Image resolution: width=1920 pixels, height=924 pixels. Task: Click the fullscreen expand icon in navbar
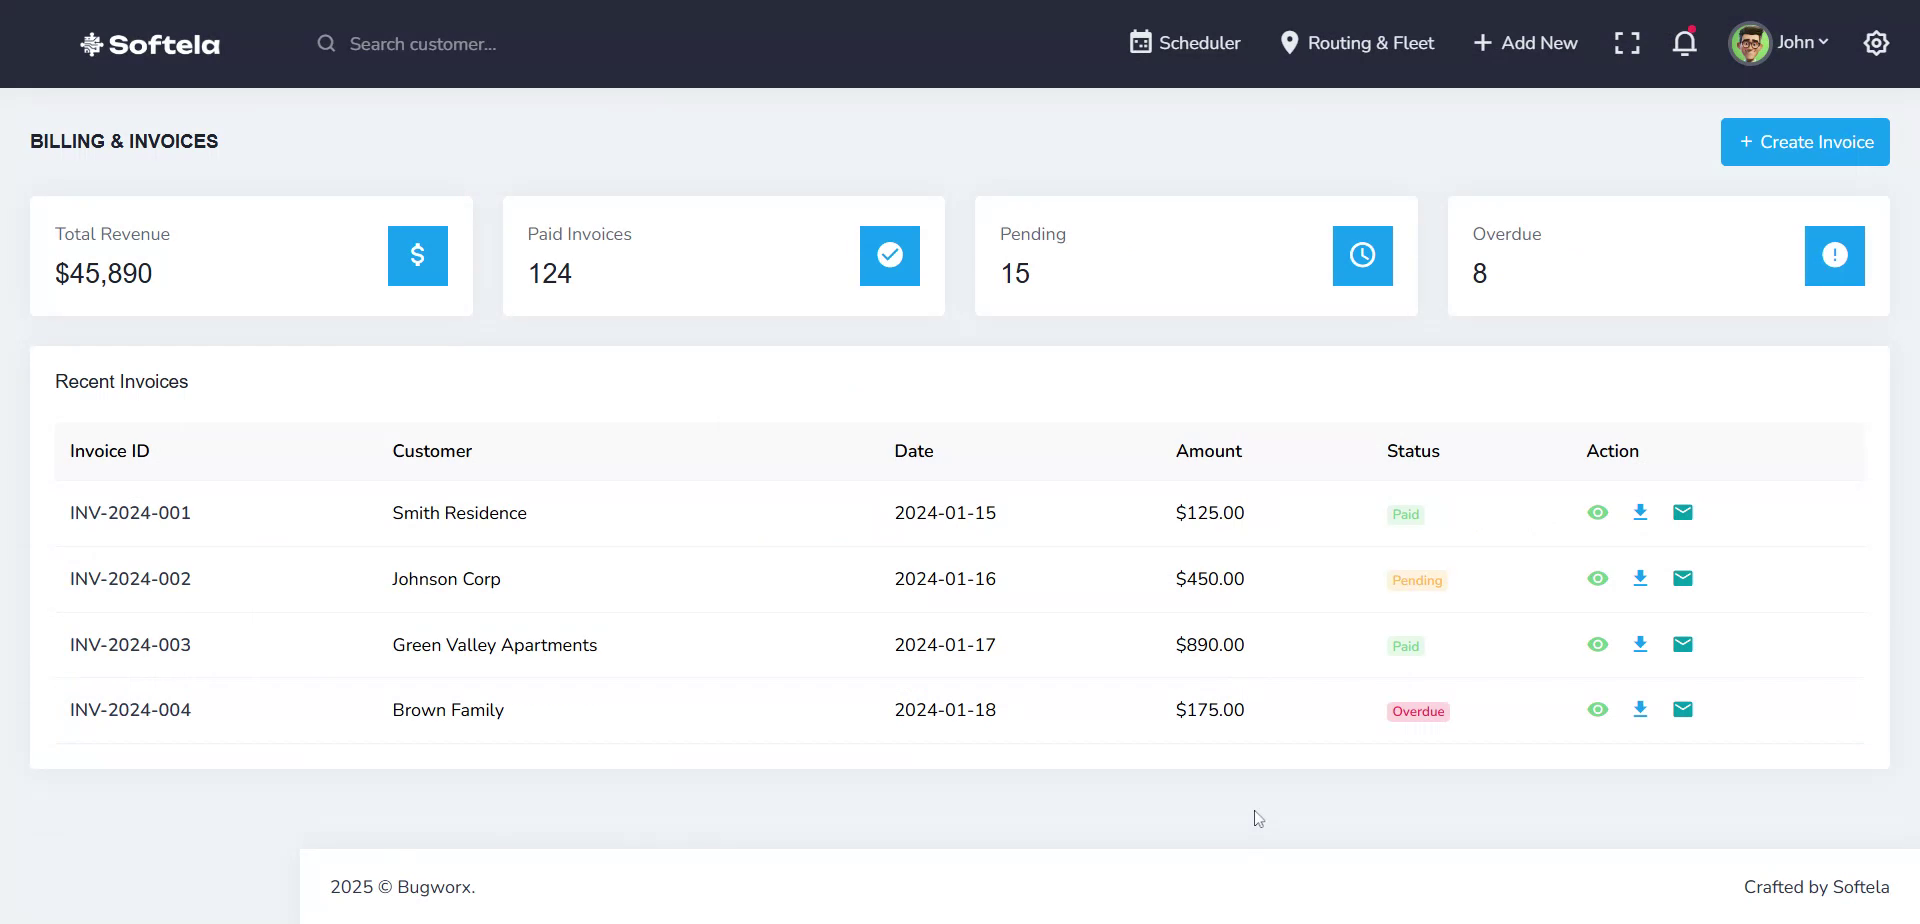[1627, 43]
